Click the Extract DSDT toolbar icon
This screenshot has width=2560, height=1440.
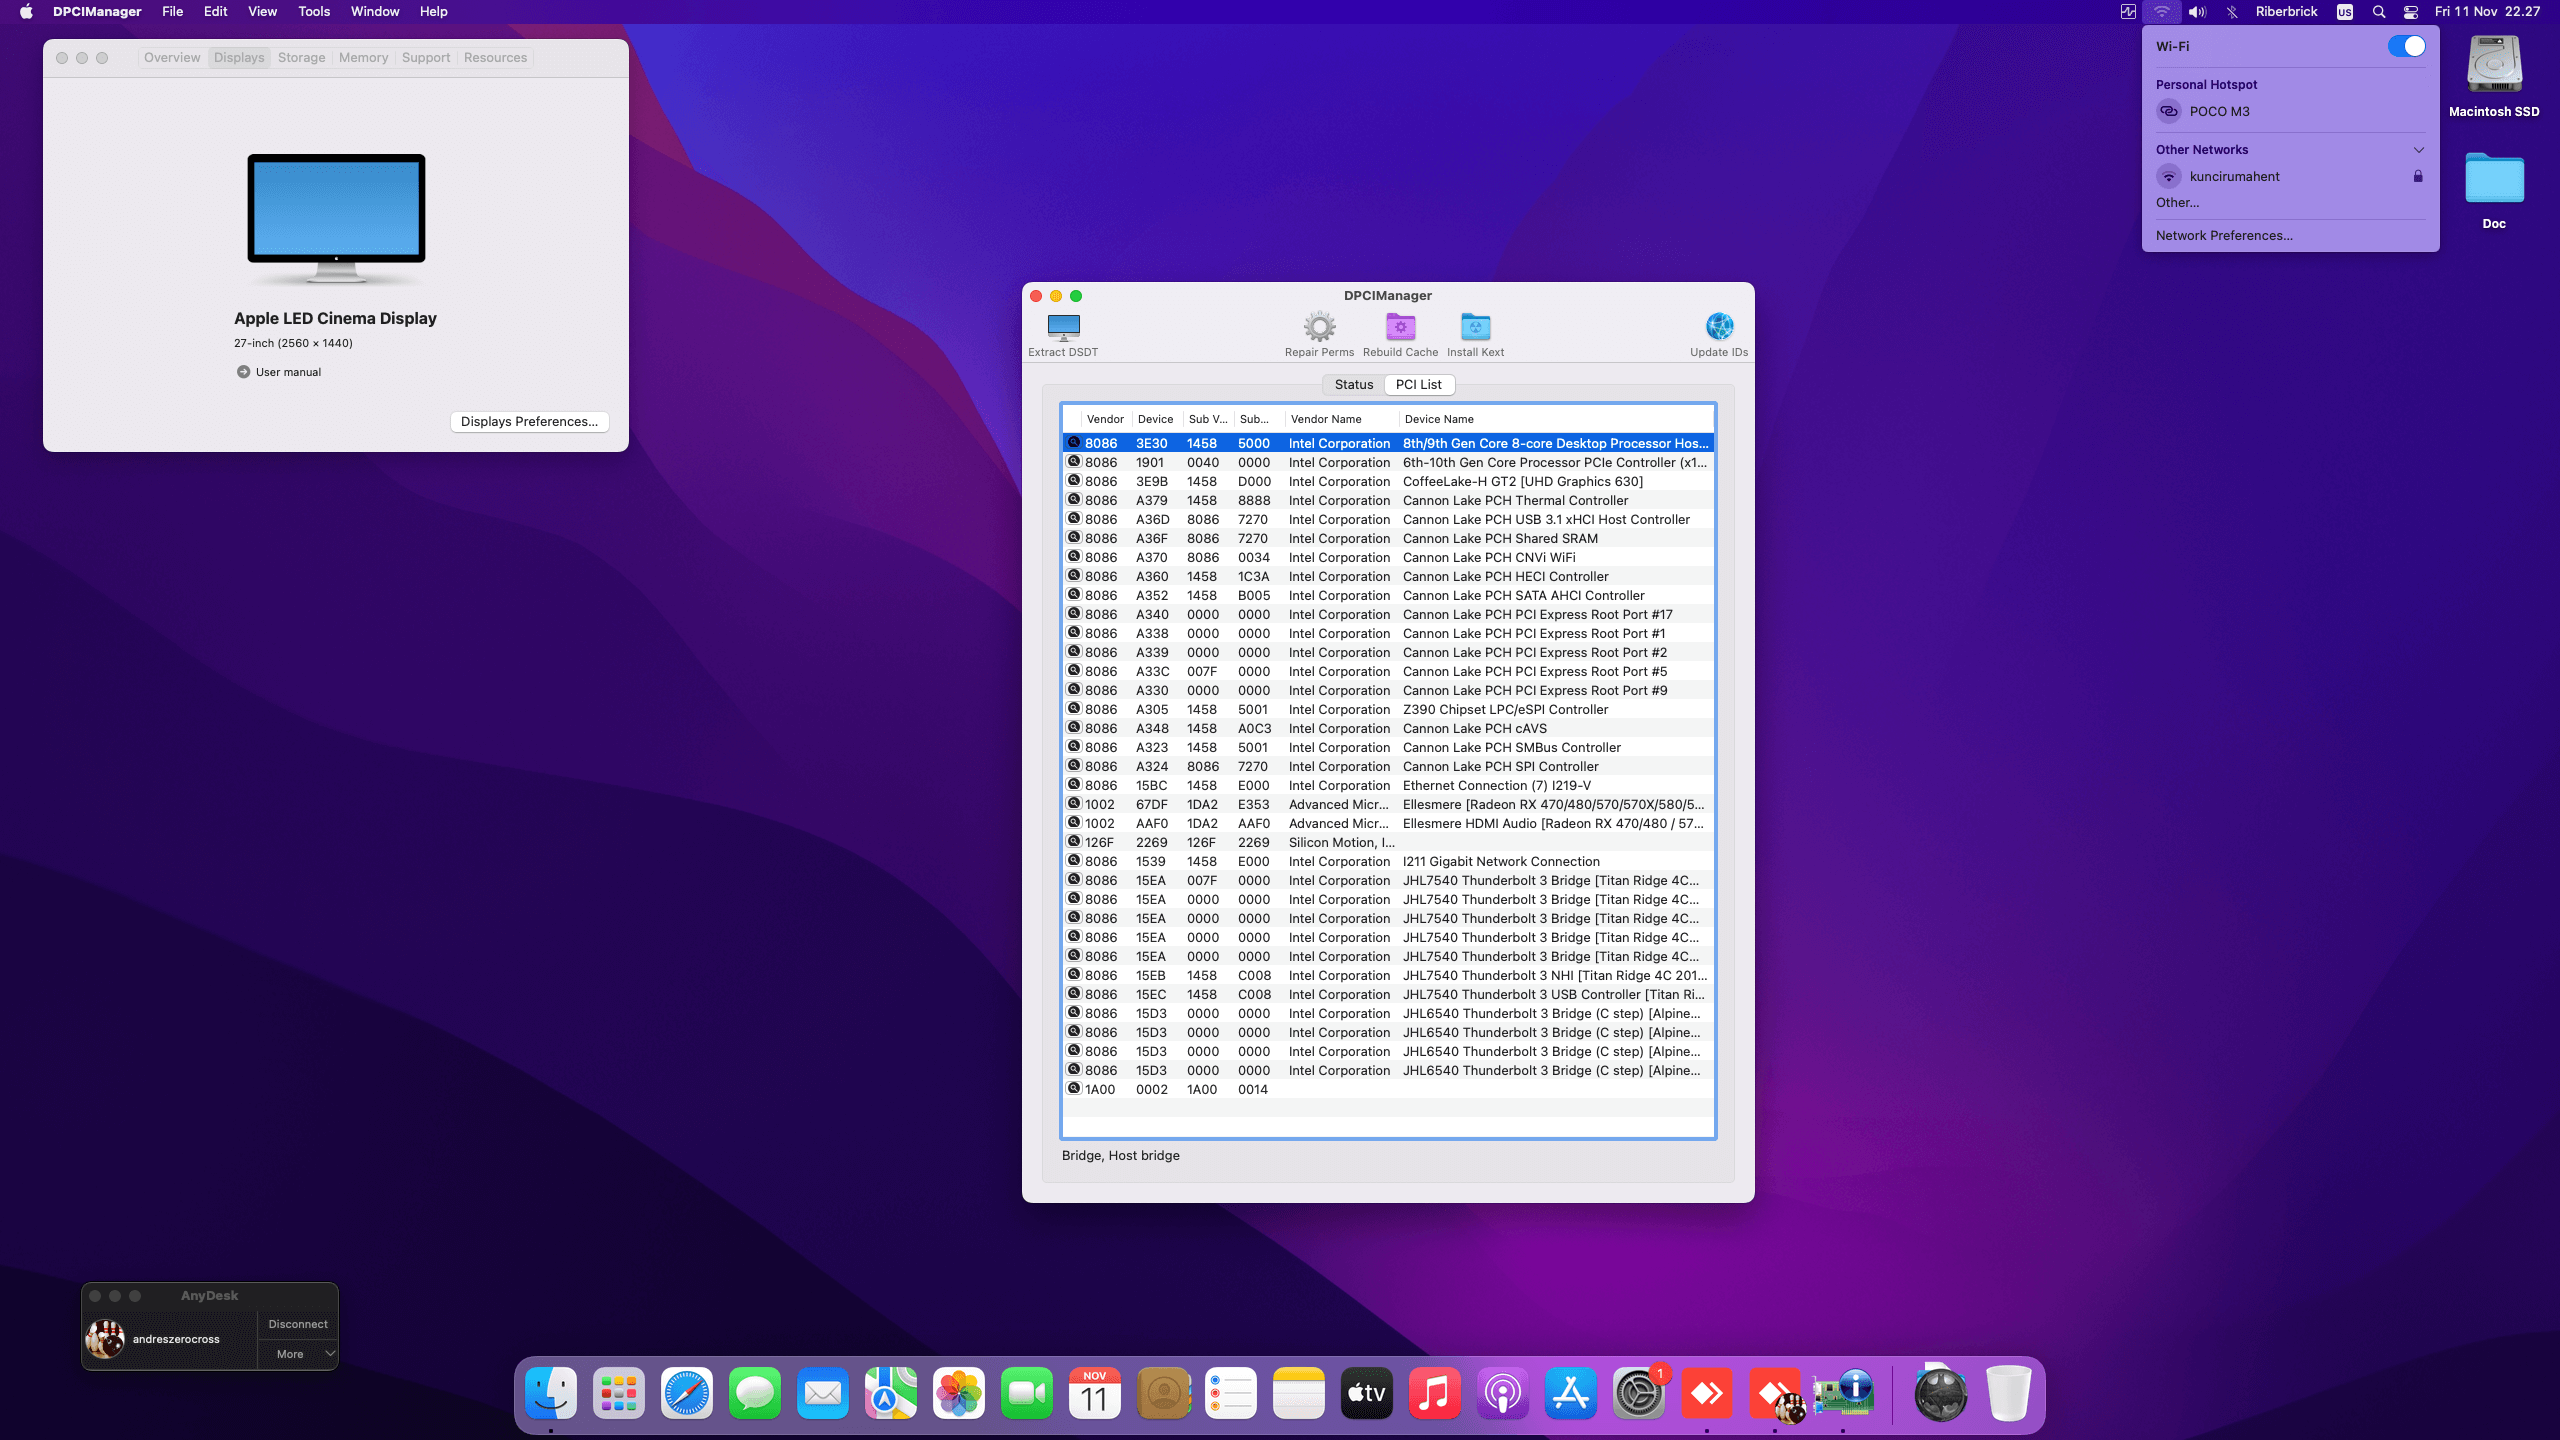1063,327
